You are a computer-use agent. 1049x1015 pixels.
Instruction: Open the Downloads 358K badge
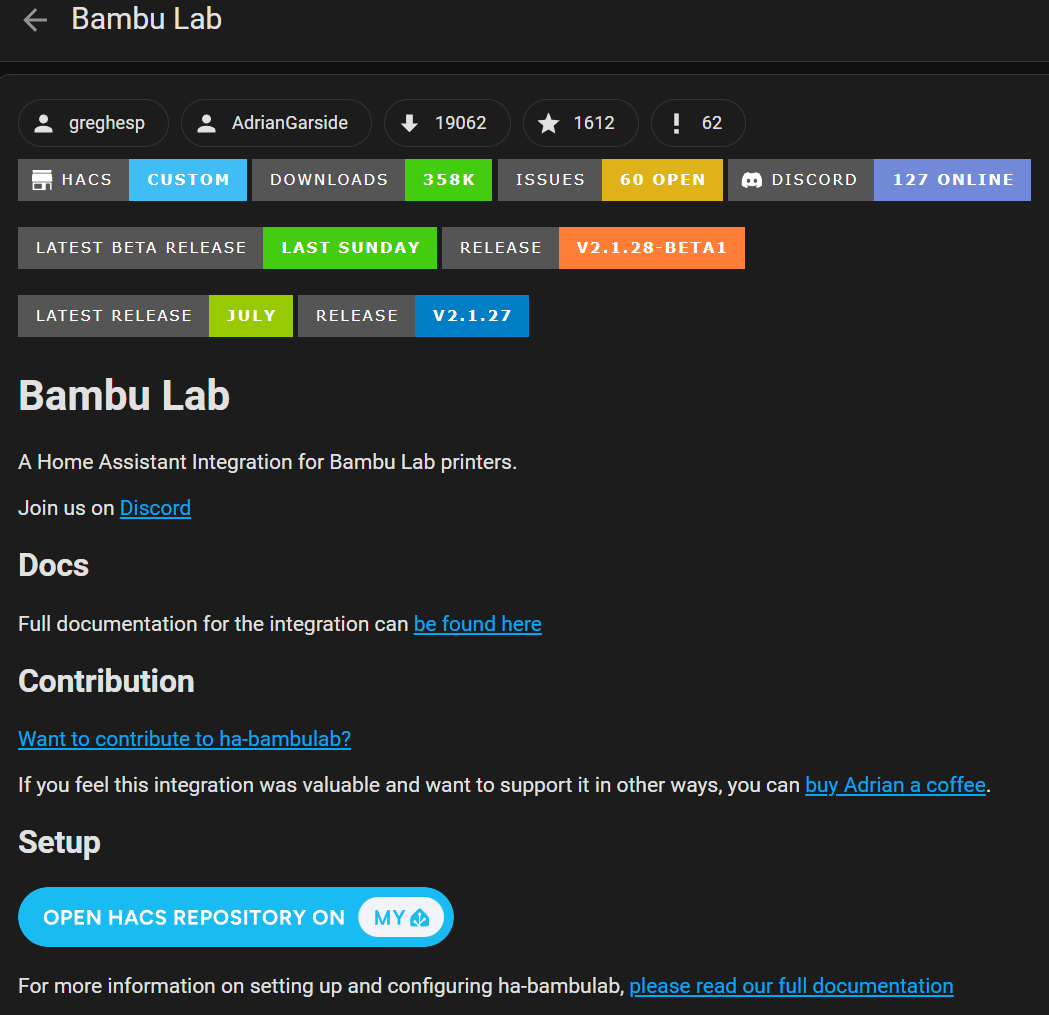[372, 180]
